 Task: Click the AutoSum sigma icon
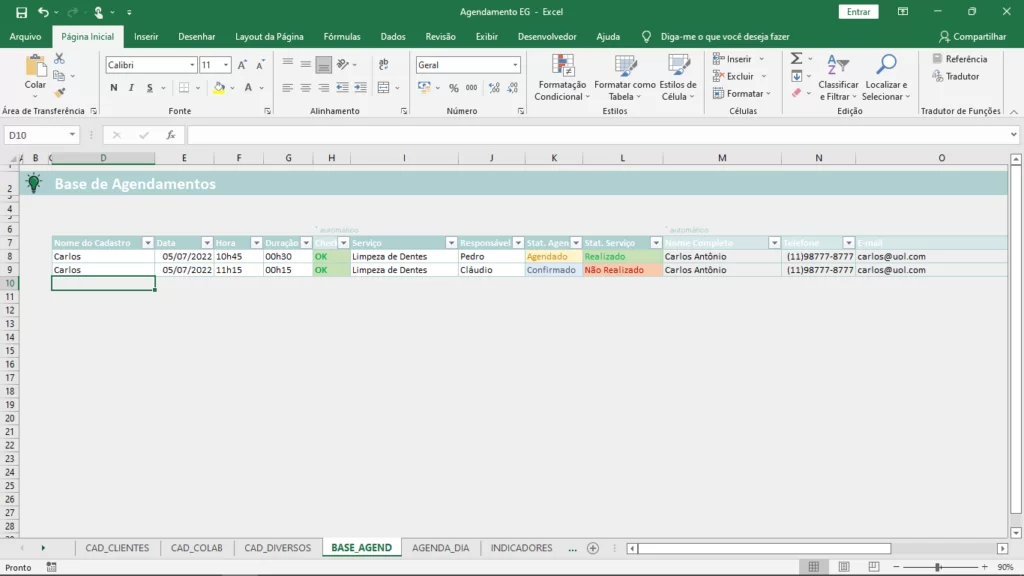797,59
